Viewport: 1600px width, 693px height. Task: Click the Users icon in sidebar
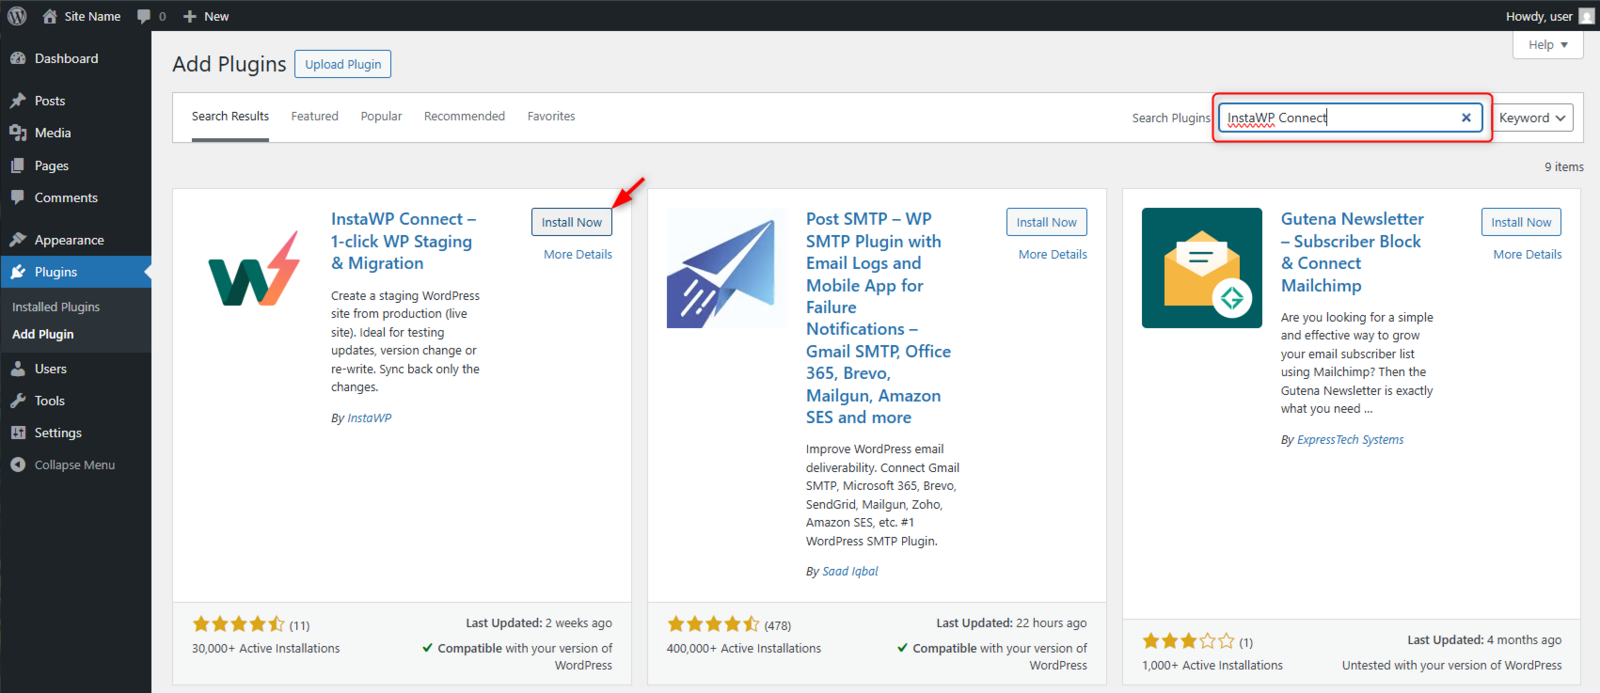tap(18, 369)
